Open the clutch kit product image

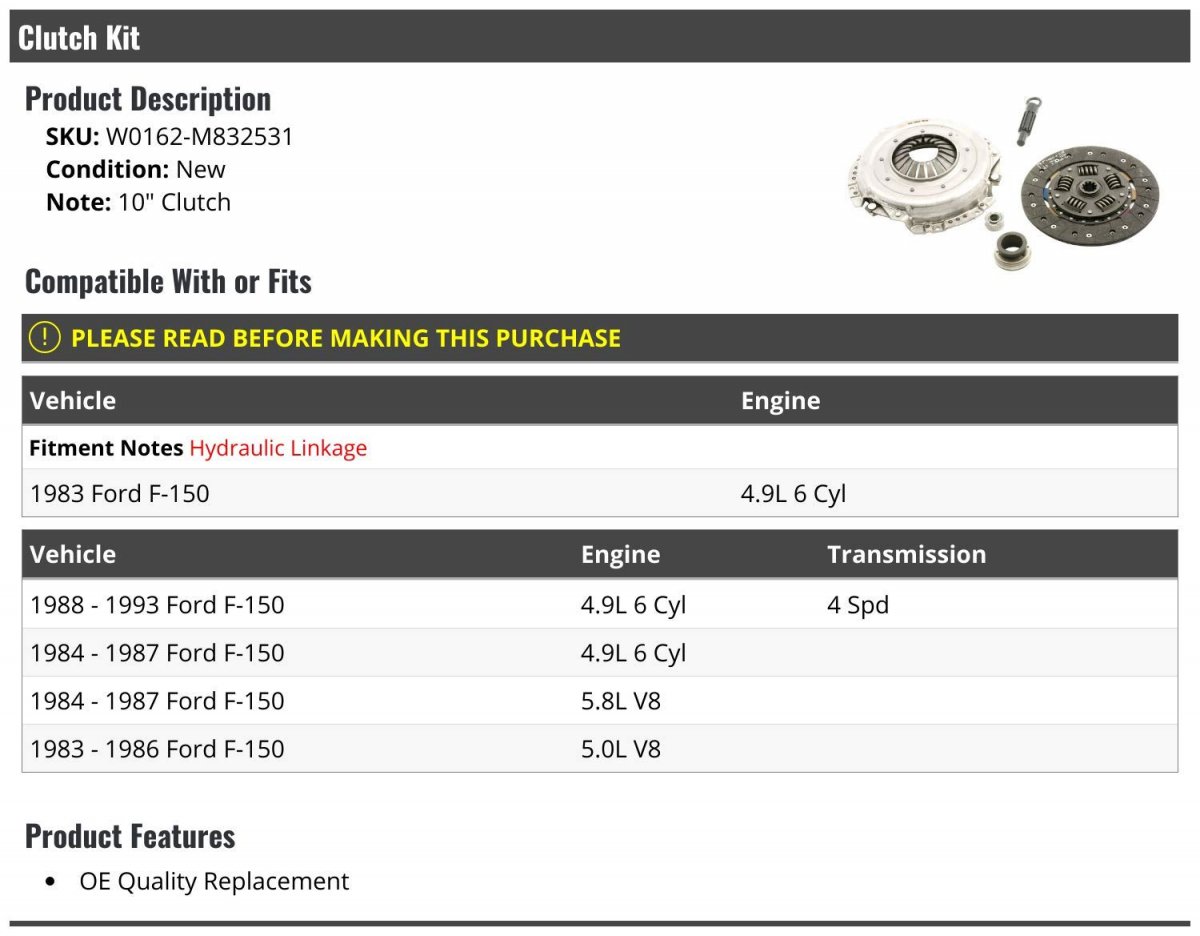click(x=1003, y=182)
